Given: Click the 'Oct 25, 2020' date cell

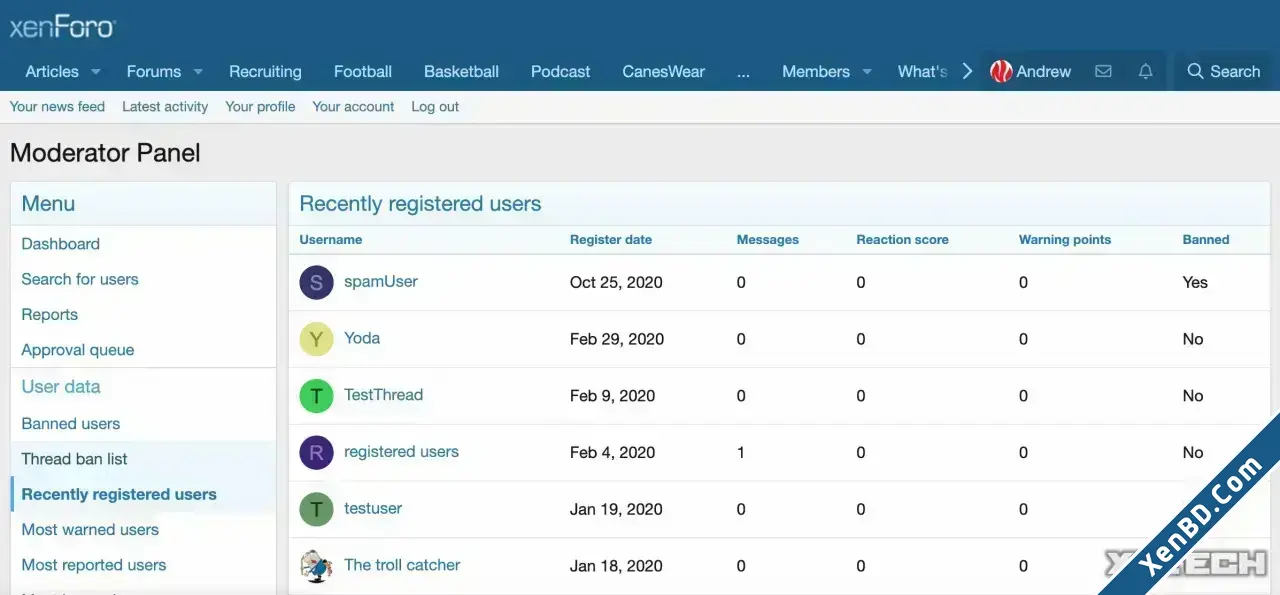Looking at the screenshot, I should (x=616, y=283).
